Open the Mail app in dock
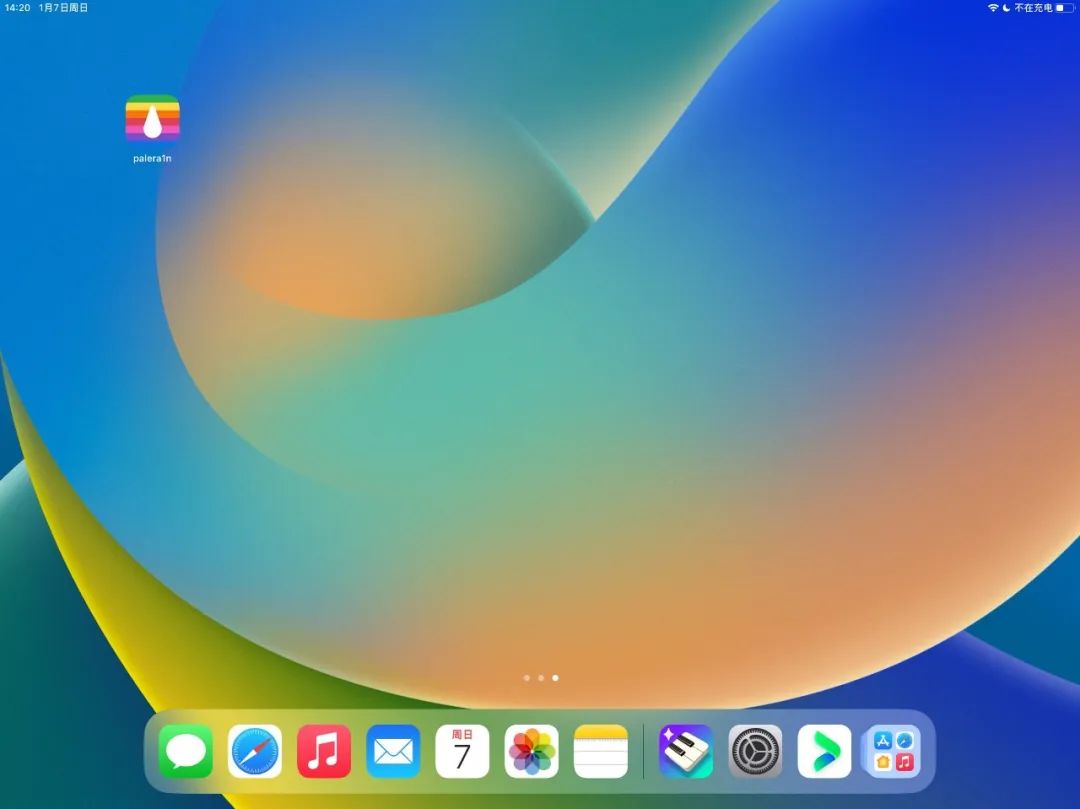 393,751
